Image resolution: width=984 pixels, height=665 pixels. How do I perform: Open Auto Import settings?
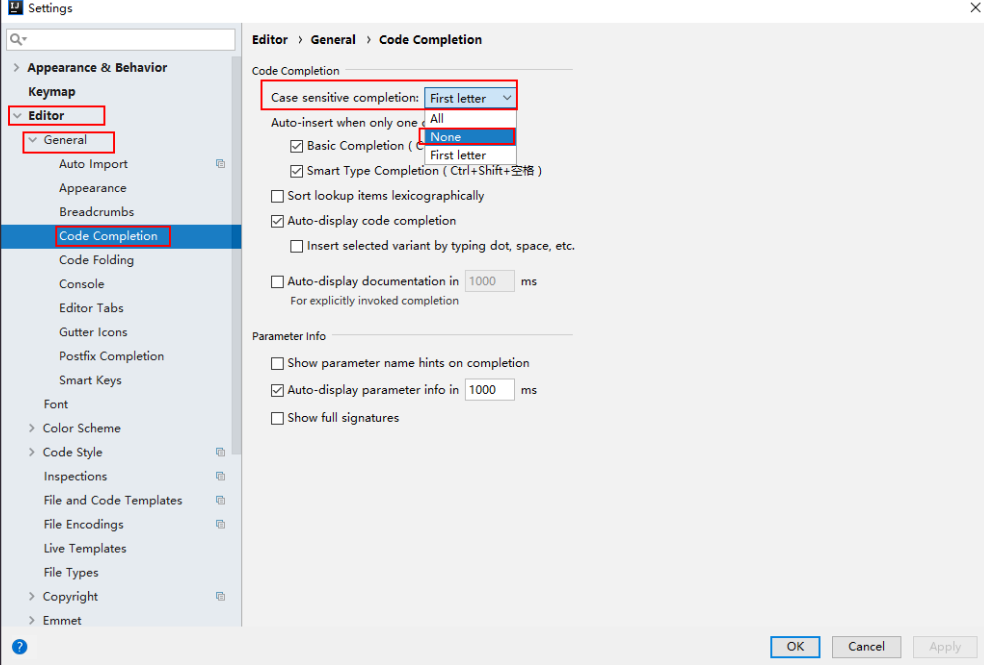pos(94,164)
